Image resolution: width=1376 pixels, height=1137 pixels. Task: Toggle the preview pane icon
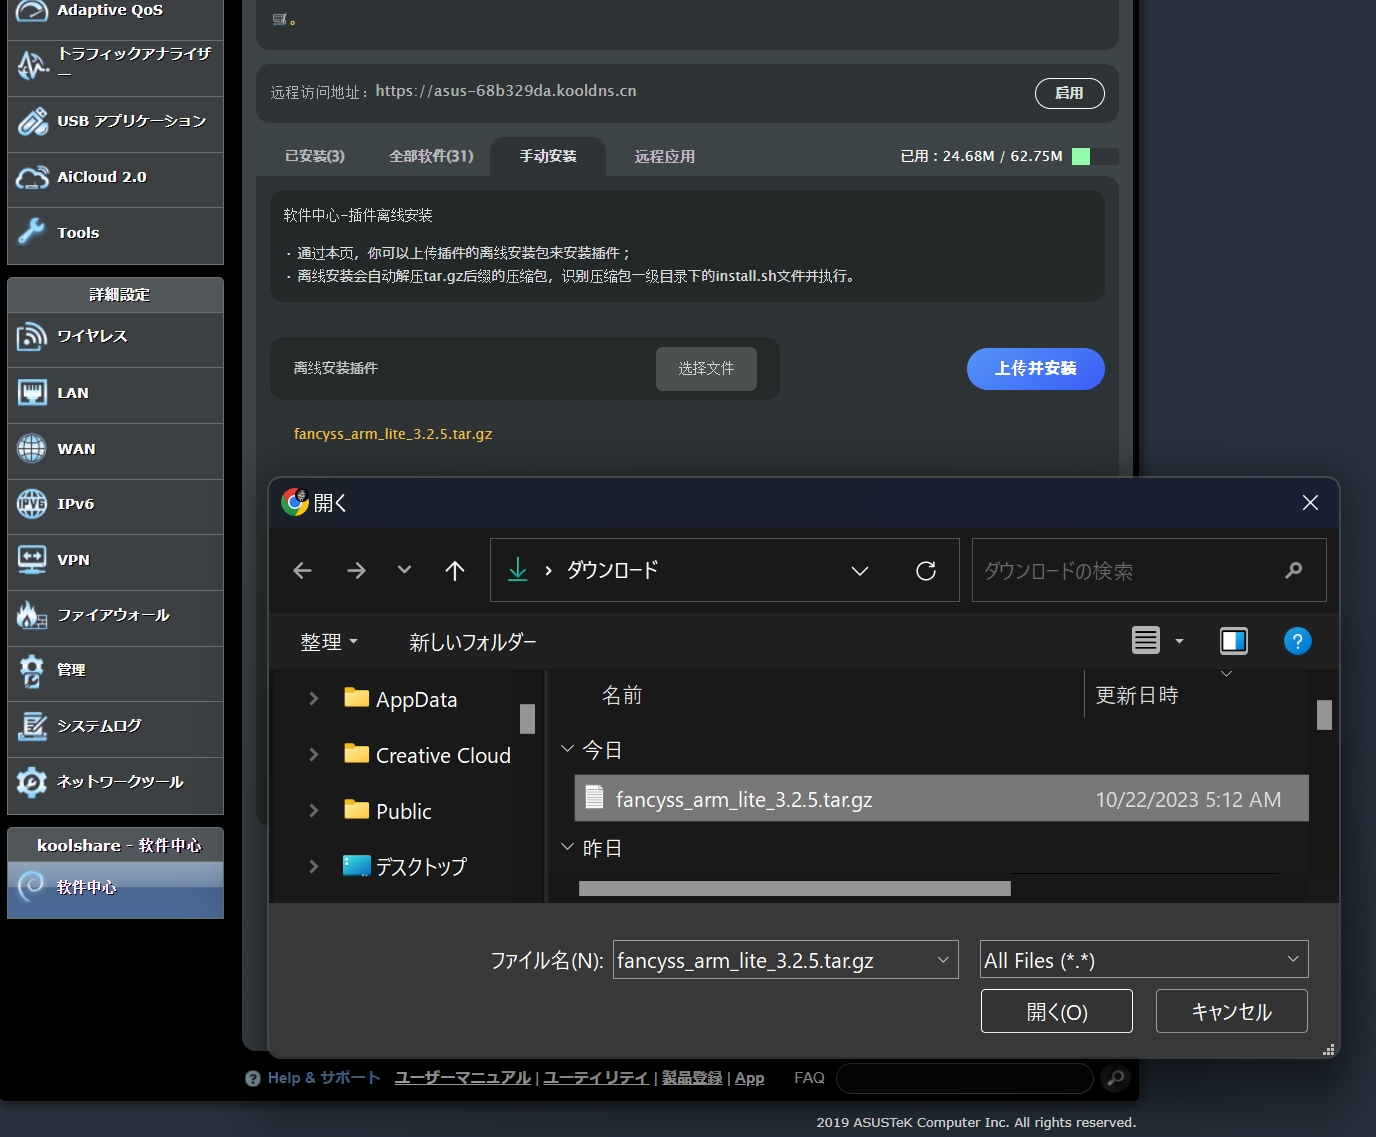click(1234, 641)
